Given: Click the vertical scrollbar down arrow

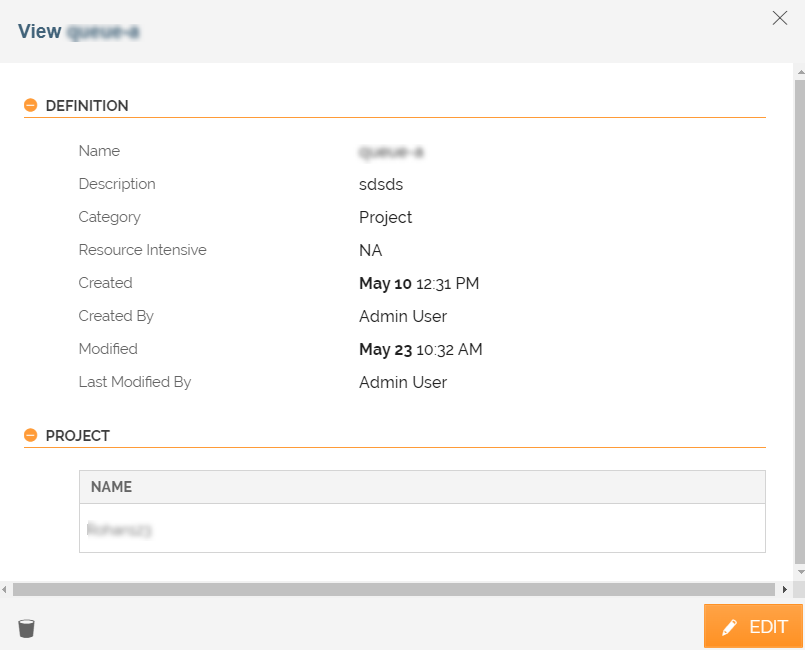Looking at the screenshot, I should (799, 572).
